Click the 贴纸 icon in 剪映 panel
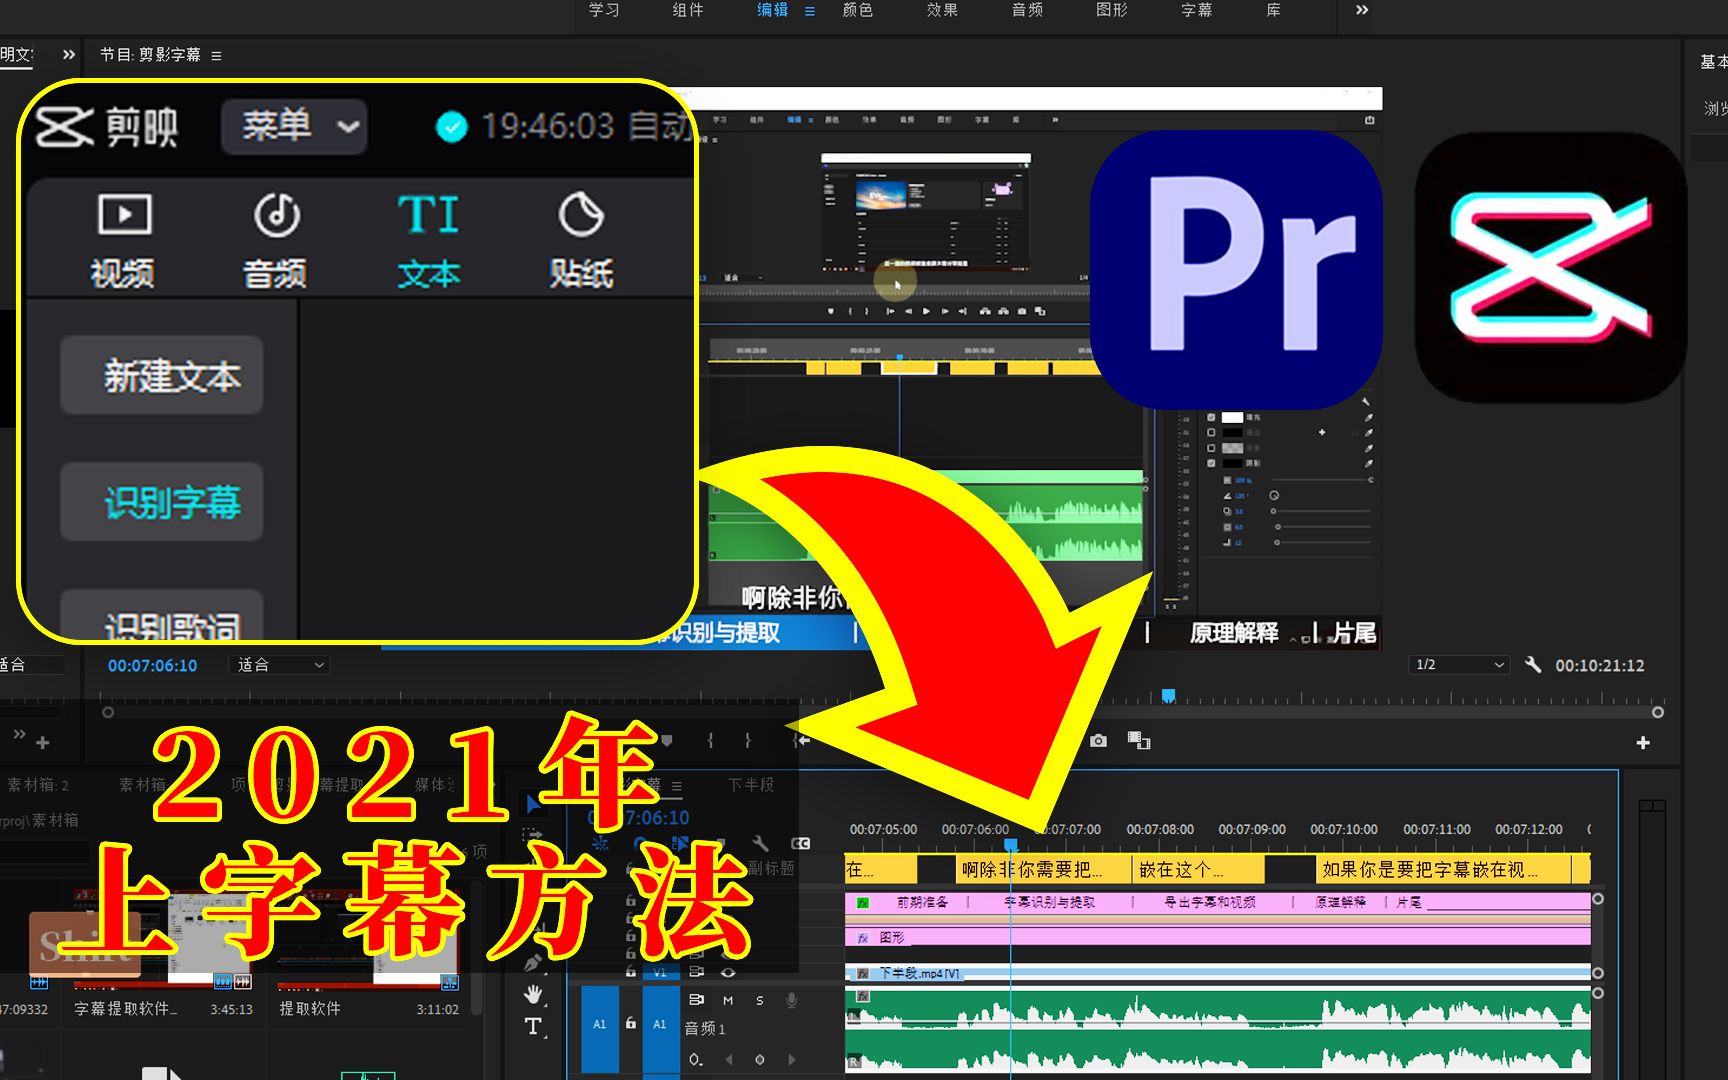Viewport: 1728px width, 1080px height. [x=581, y=214]
